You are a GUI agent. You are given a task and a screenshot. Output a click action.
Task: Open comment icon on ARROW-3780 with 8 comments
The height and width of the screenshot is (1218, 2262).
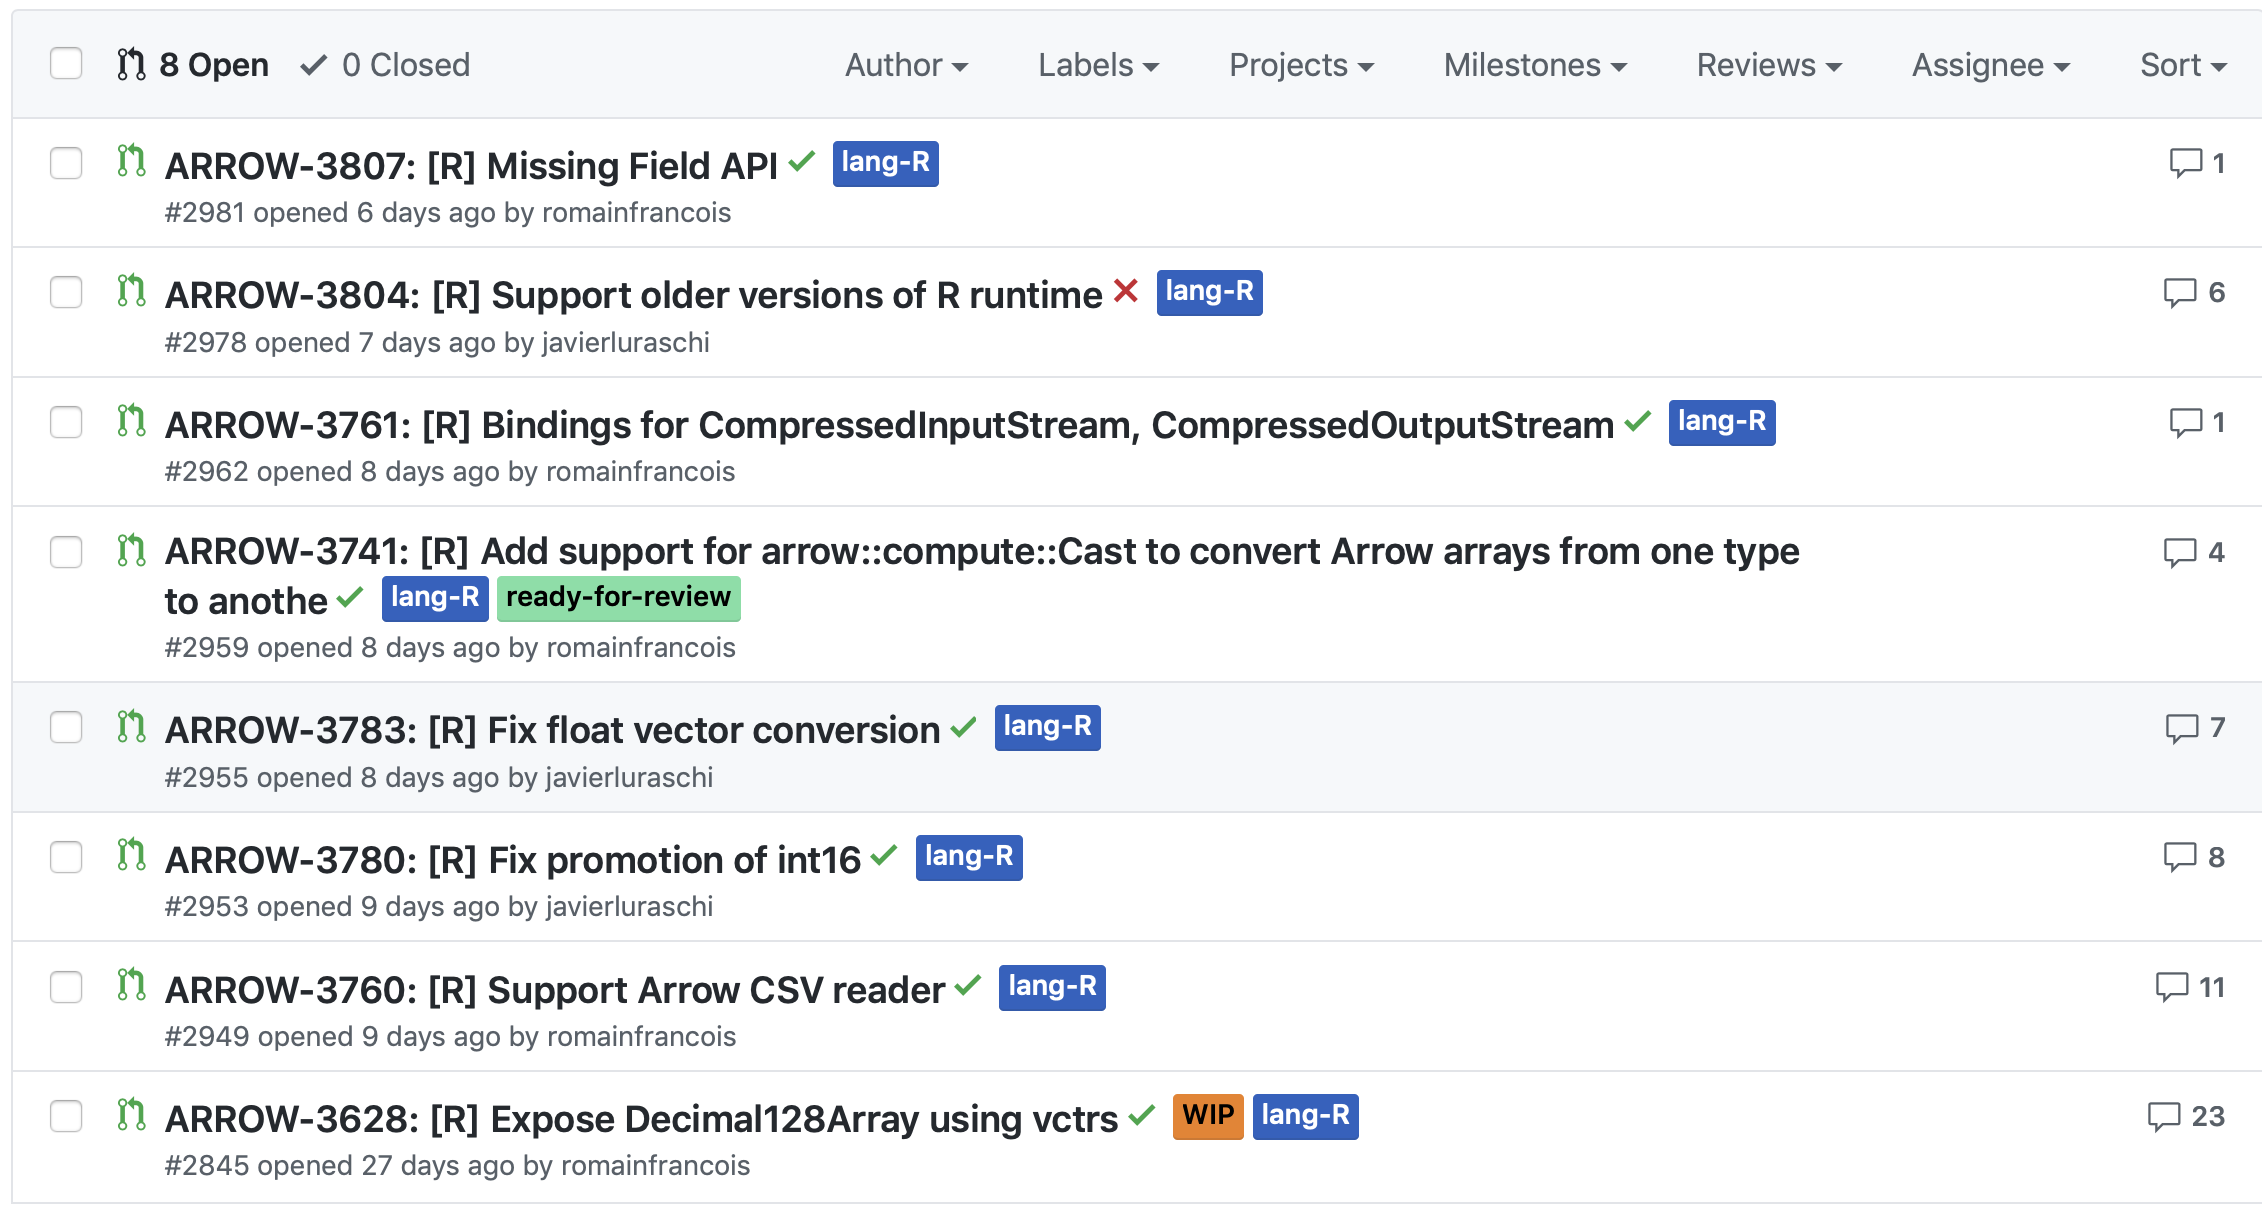tap(2179, 857)
